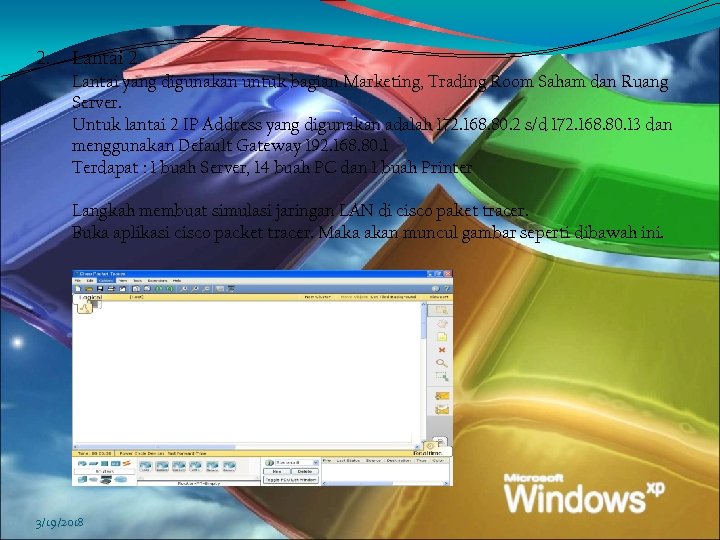720x540 pixels.
Task: Select the Connections lightning bolt icon
Action: 126,464
